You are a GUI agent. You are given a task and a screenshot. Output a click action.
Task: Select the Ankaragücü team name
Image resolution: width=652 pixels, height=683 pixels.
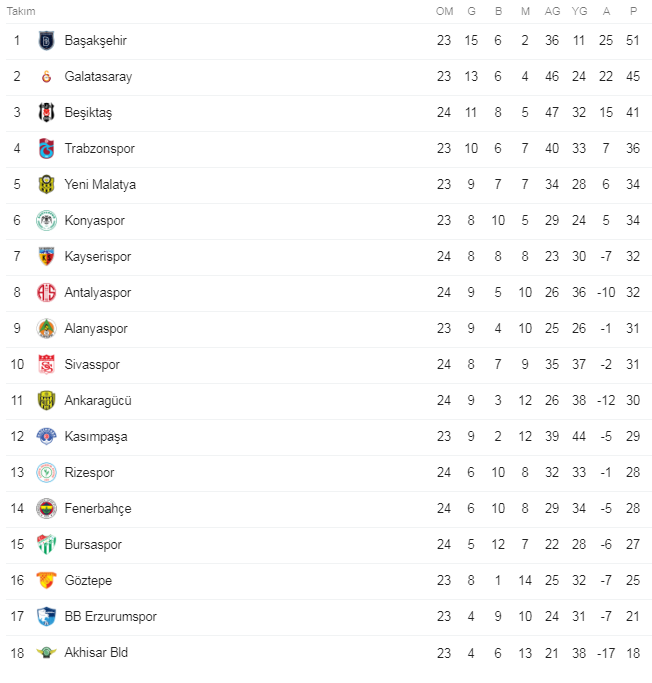tap(98, 400)
